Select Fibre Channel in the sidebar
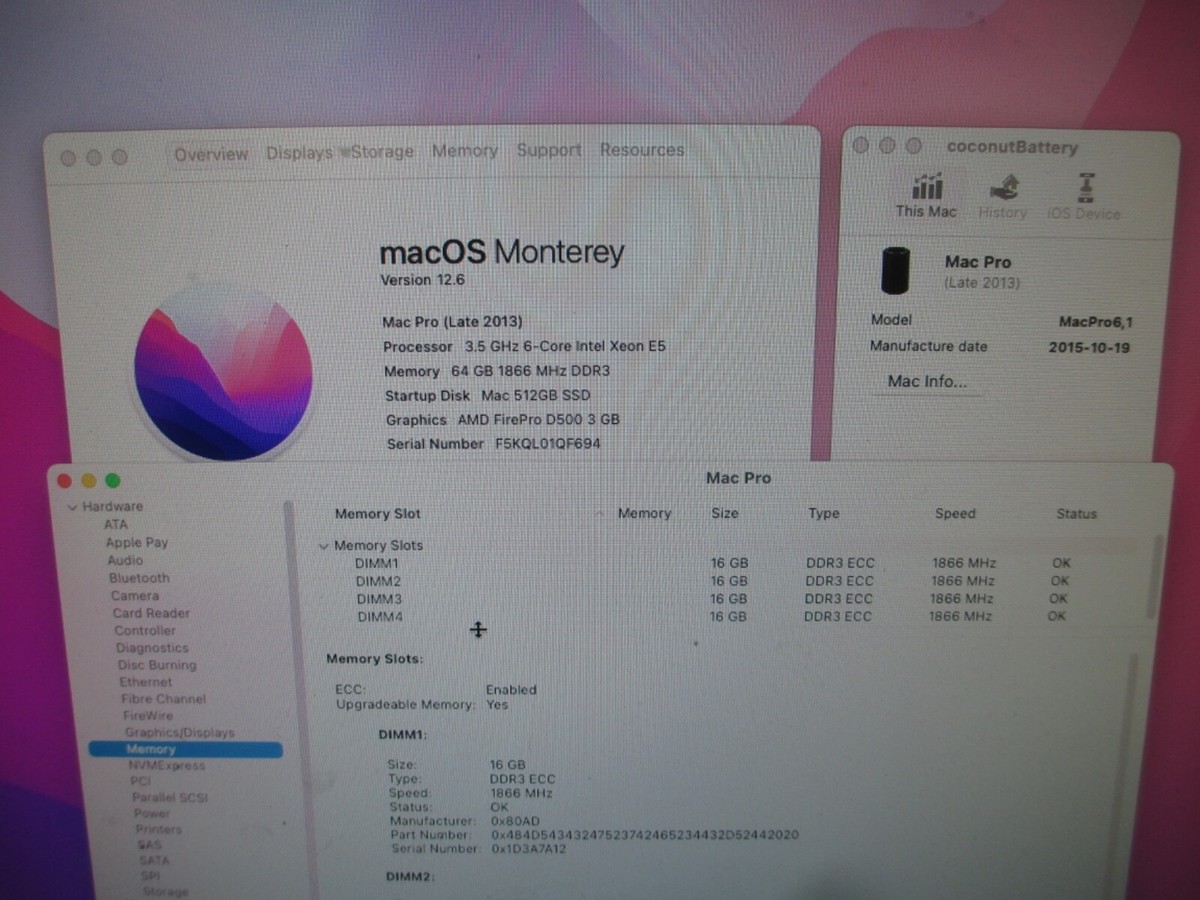Viewport: 1200px width, 900px height. (x=163, y=699)
